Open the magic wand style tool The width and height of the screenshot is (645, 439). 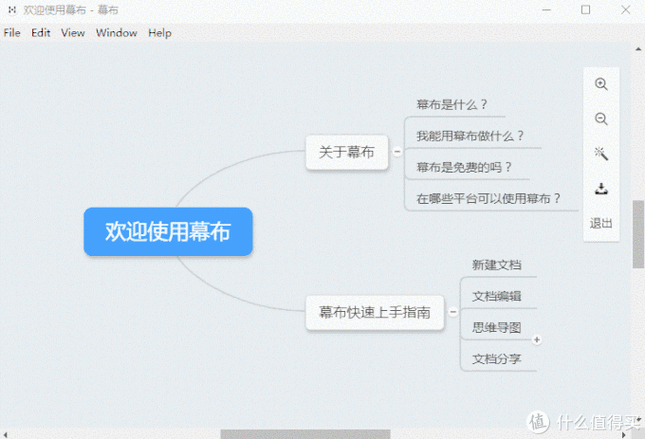click(601, 153)
